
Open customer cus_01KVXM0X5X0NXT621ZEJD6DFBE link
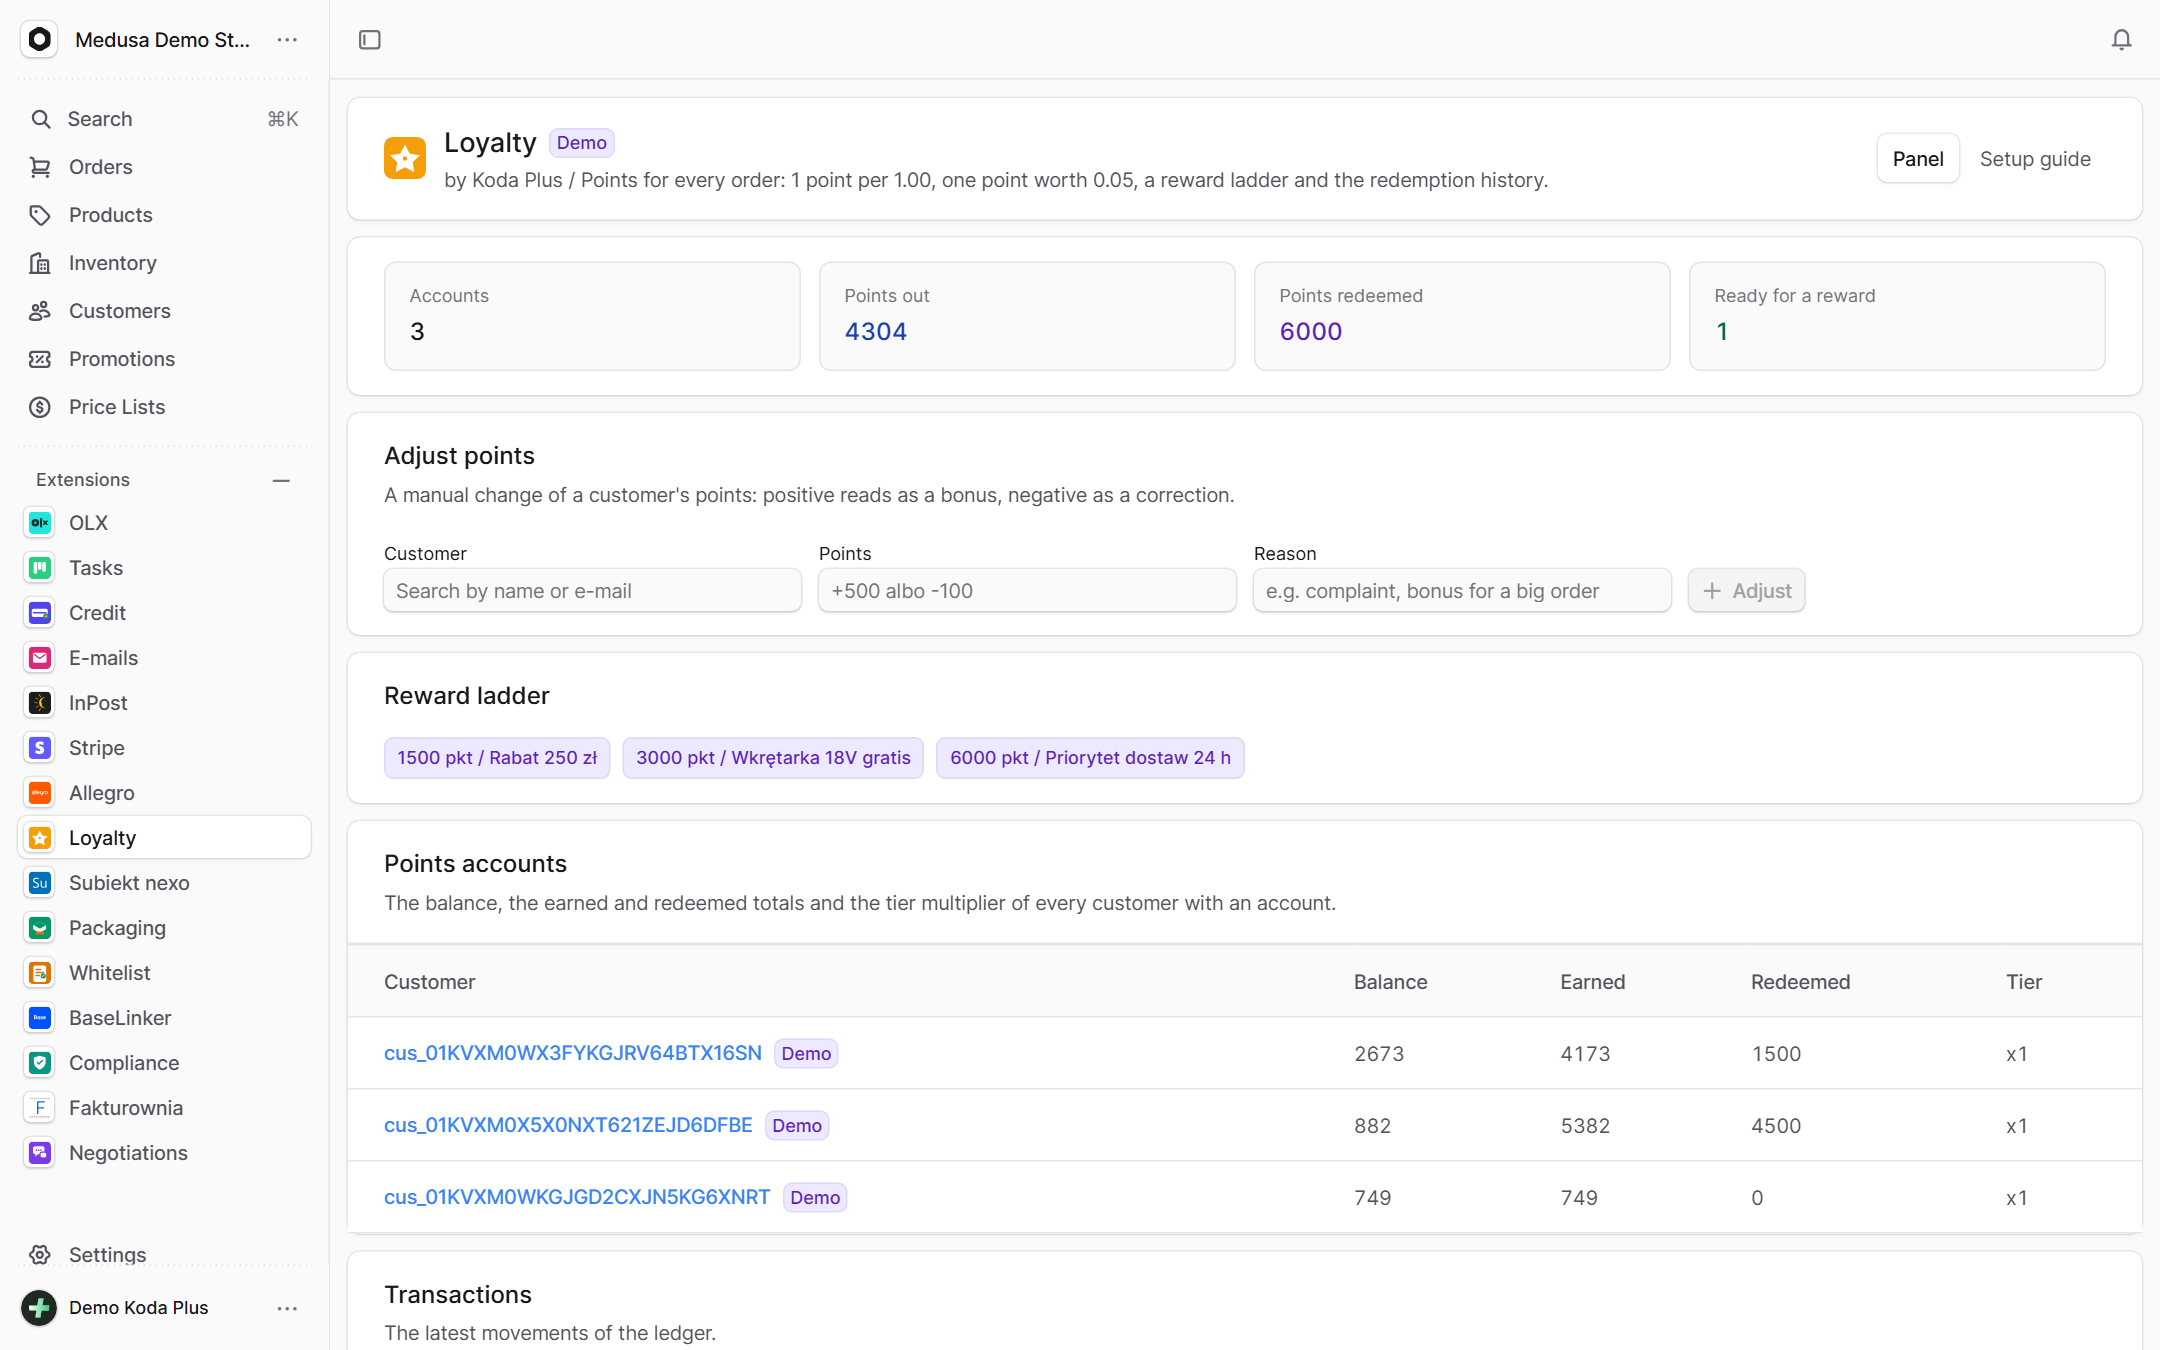pyautogui.click(x=568, y=1125)
